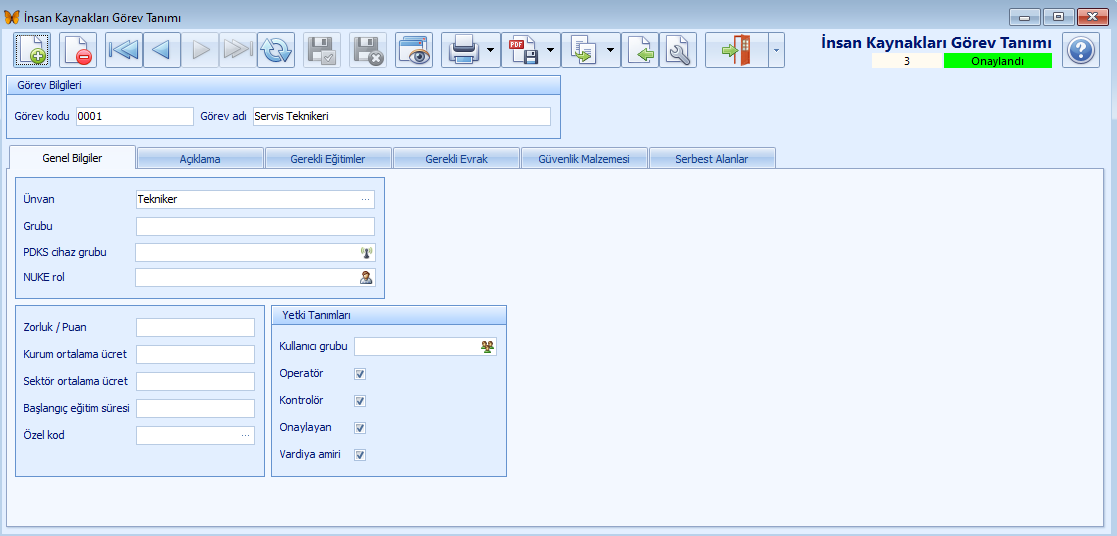The width and height of the screenshot is (1117, 536).
Task: Click the Yetki Tanımları panel header
Action: pyautogui.click(x=389, y=315)
